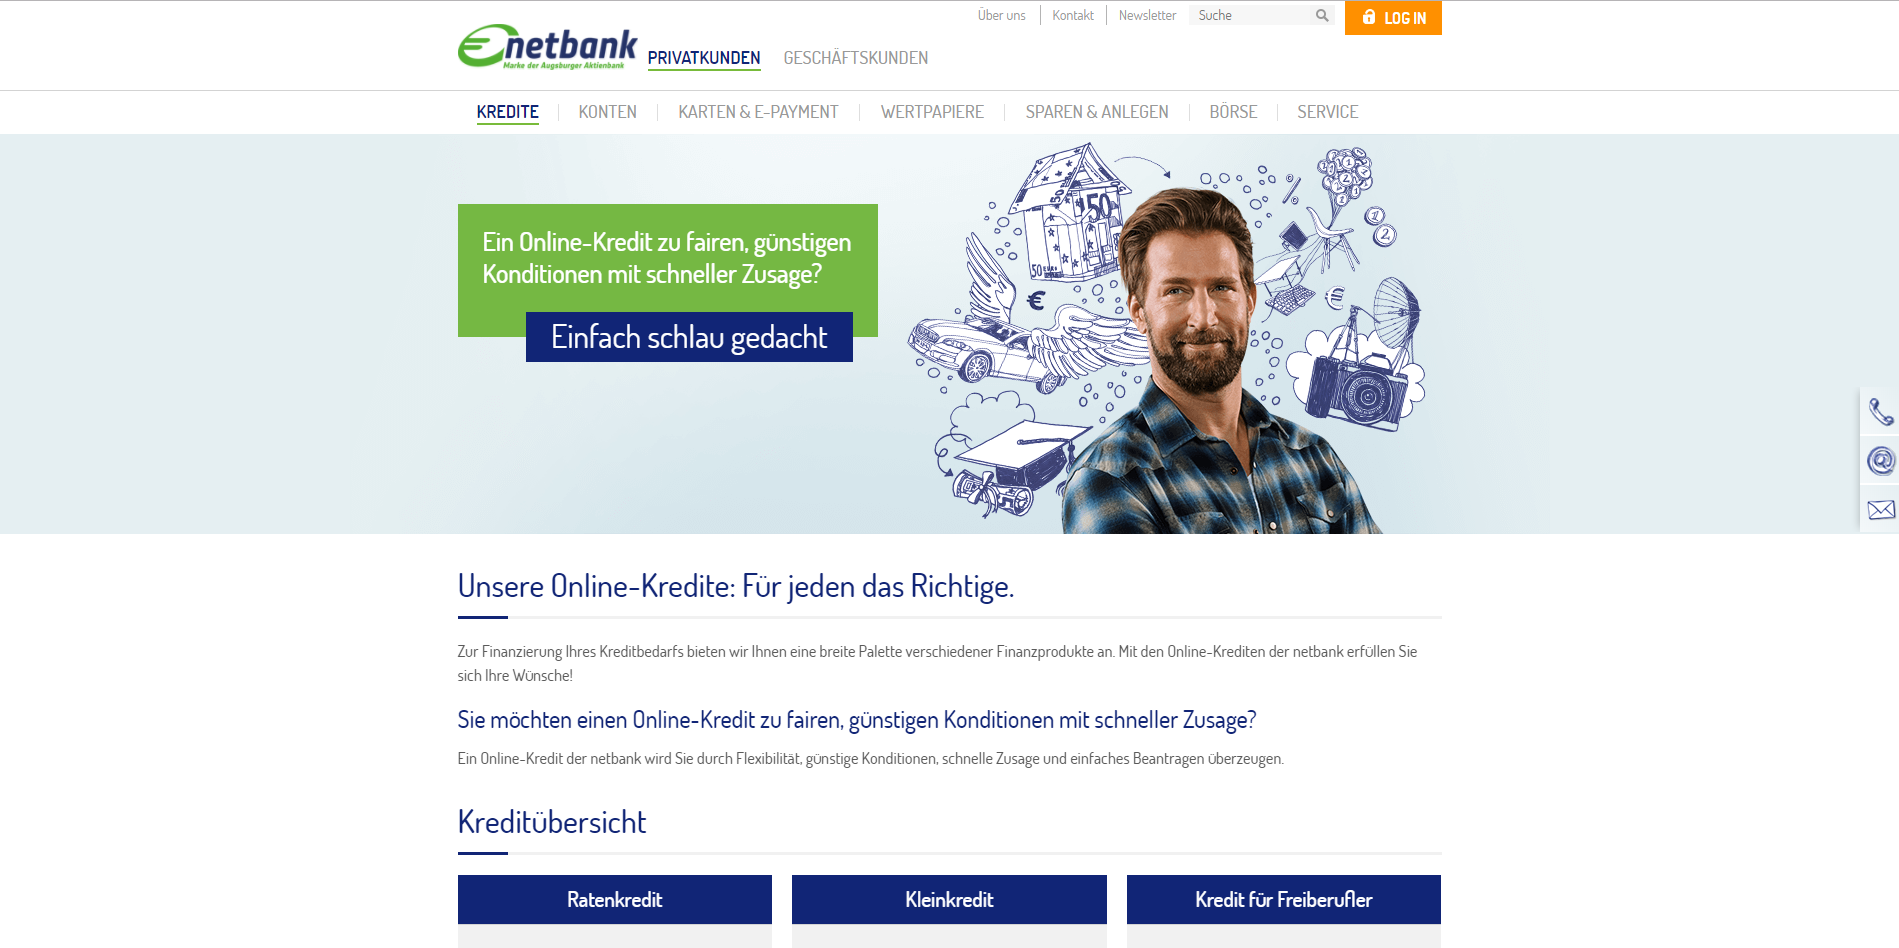Click the netbank logo
Screen dimensions: 1899x948
pos(547,47)
